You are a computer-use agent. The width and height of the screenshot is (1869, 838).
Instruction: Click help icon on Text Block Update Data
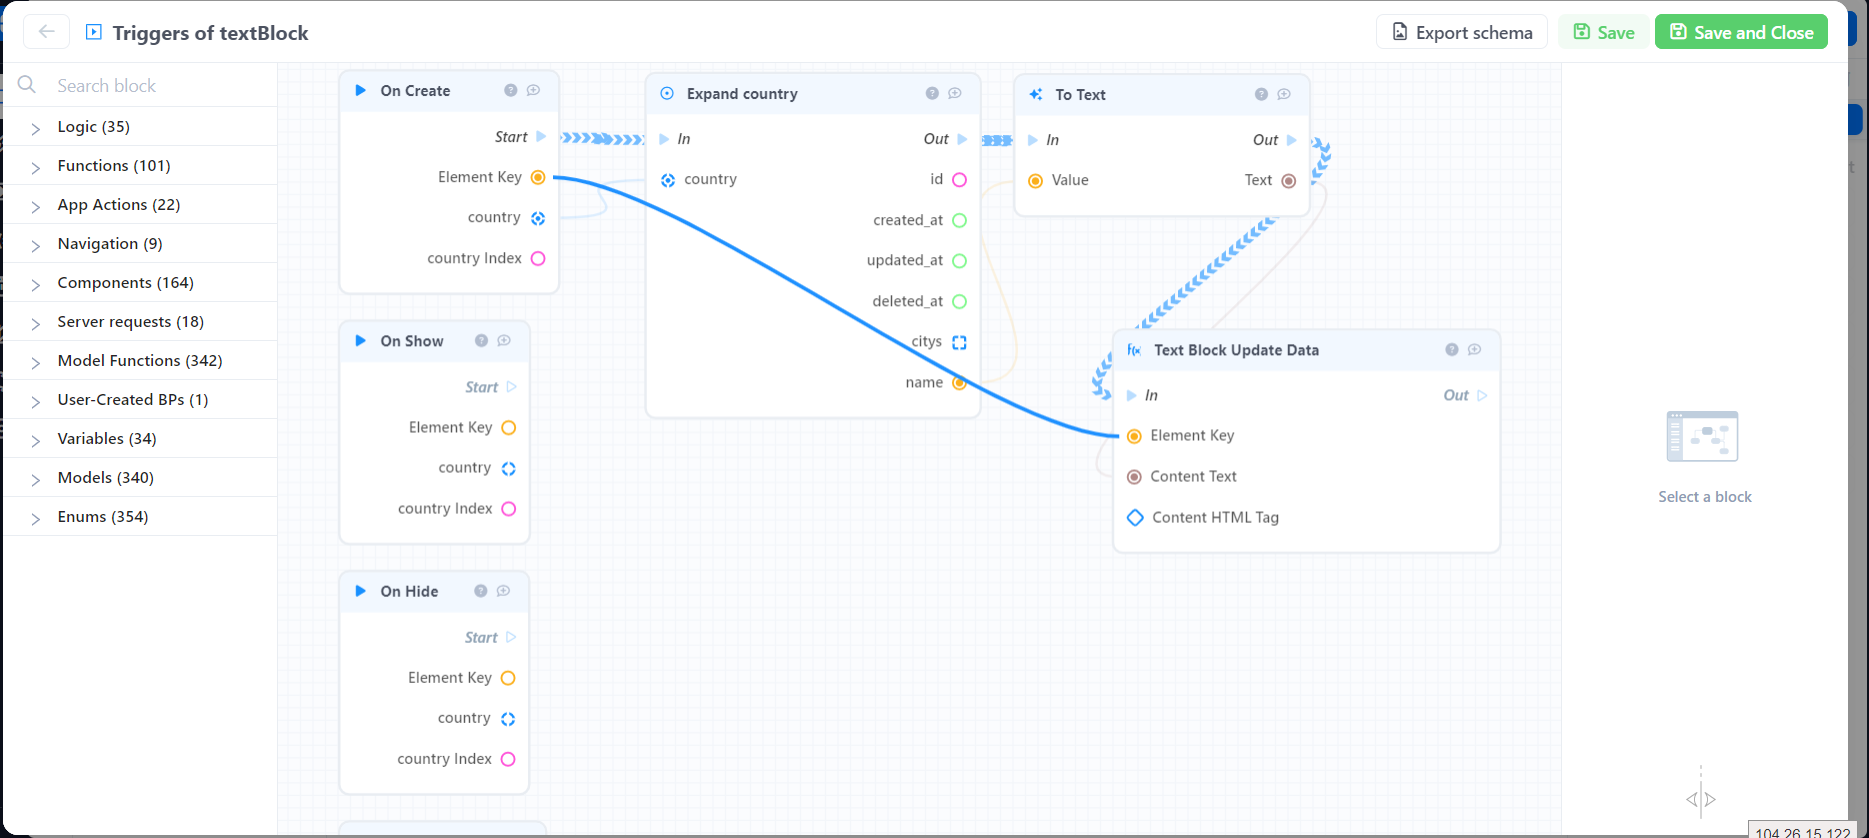coord(1452,350)
